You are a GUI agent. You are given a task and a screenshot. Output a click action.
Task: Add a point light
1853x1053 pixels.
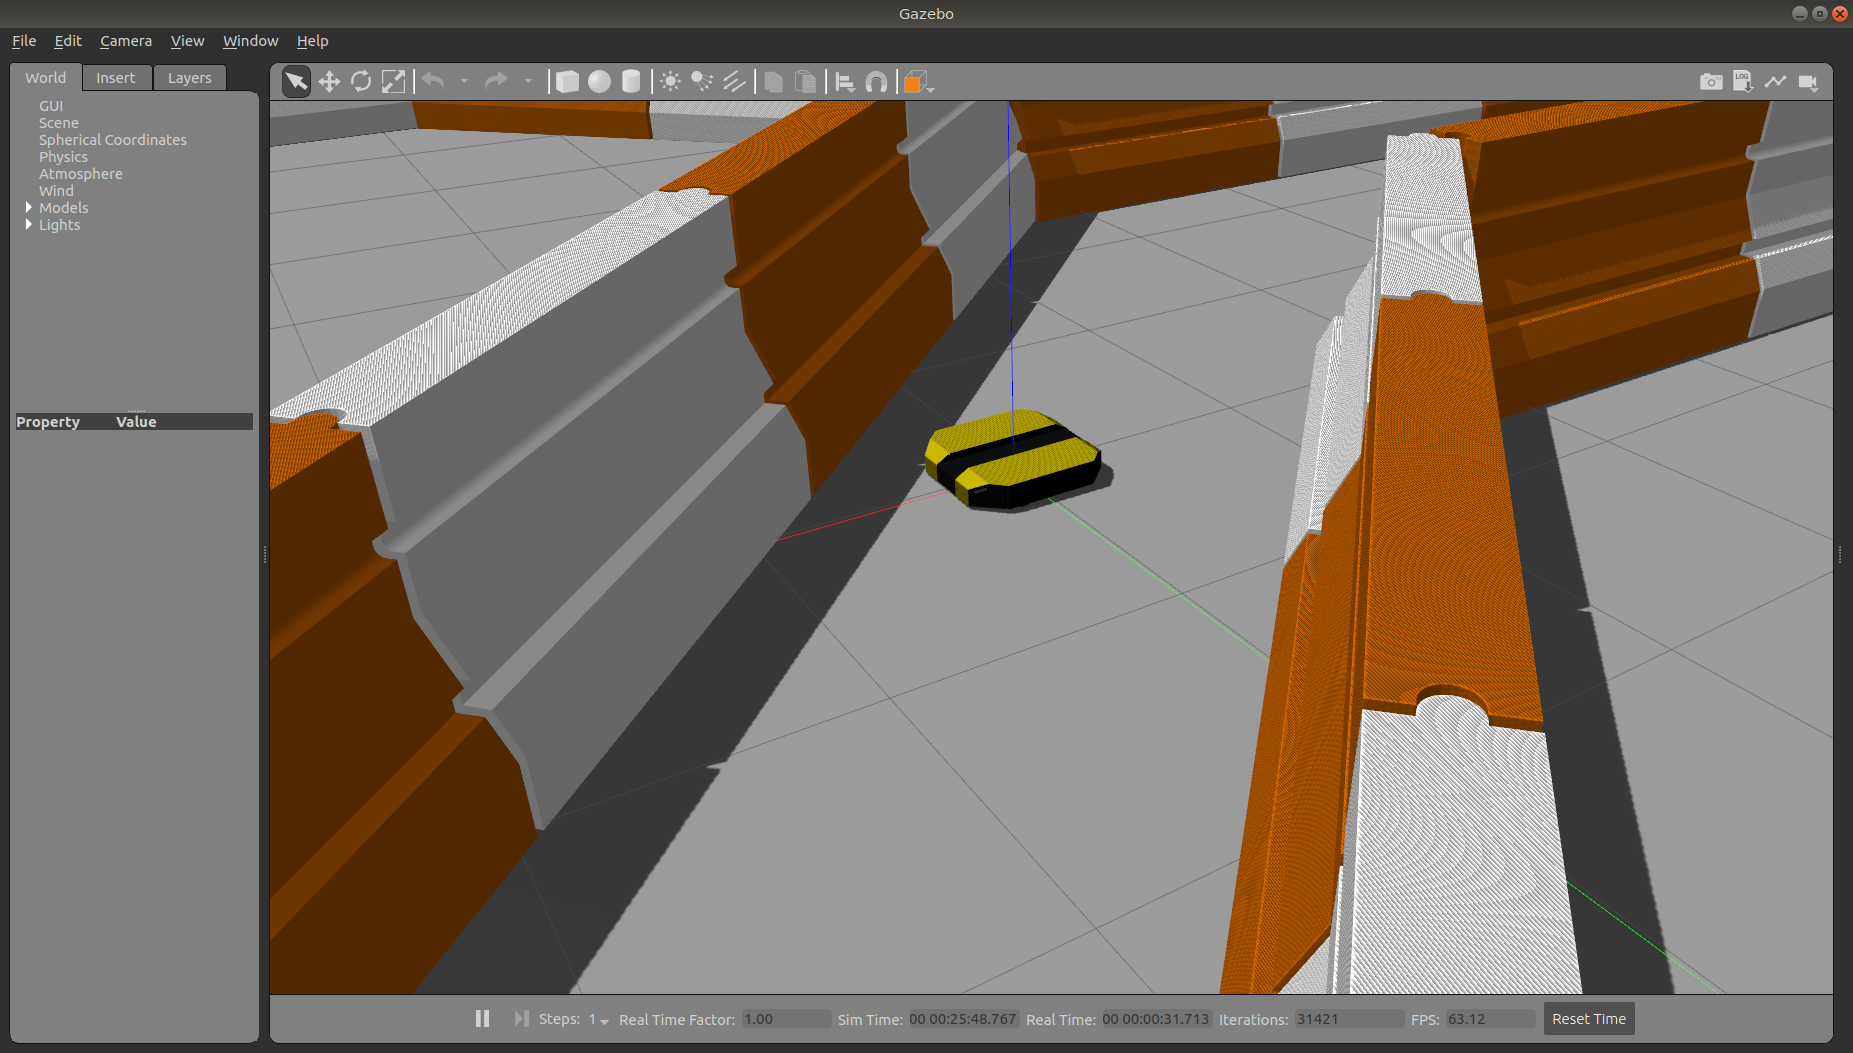coord(670,82)
